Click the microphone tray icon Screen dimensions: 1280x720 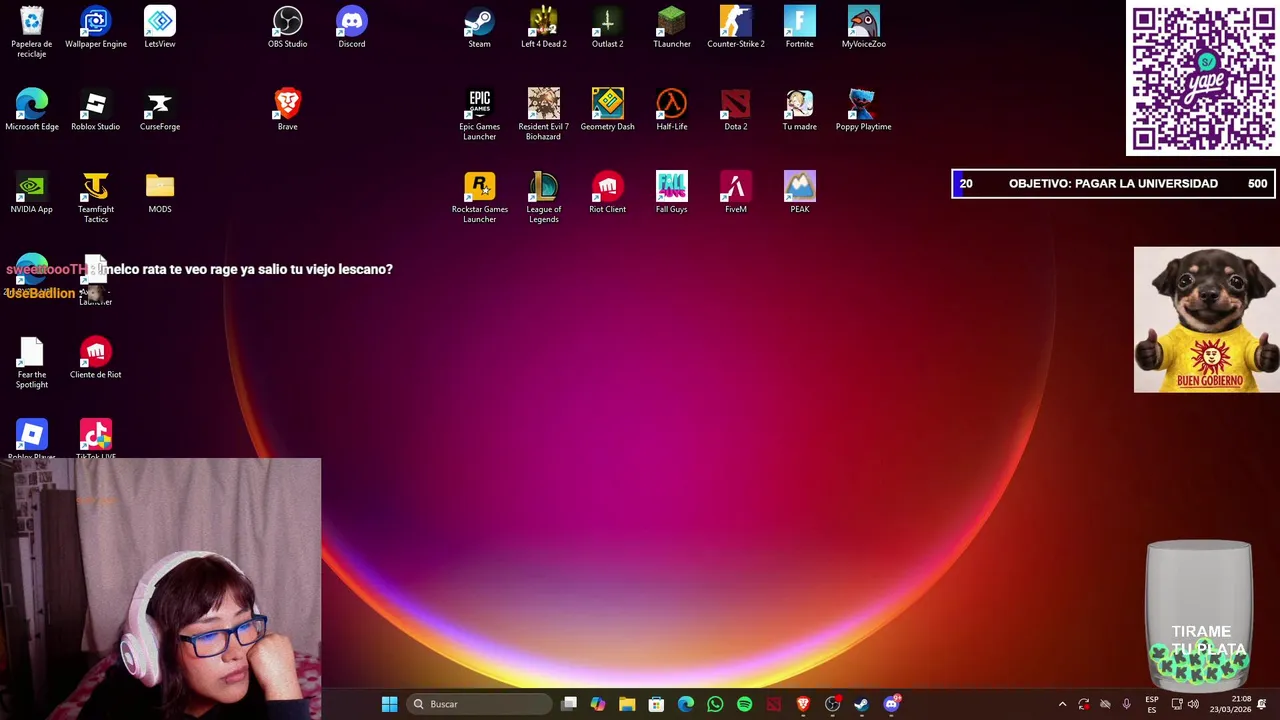coord(1126,704)
